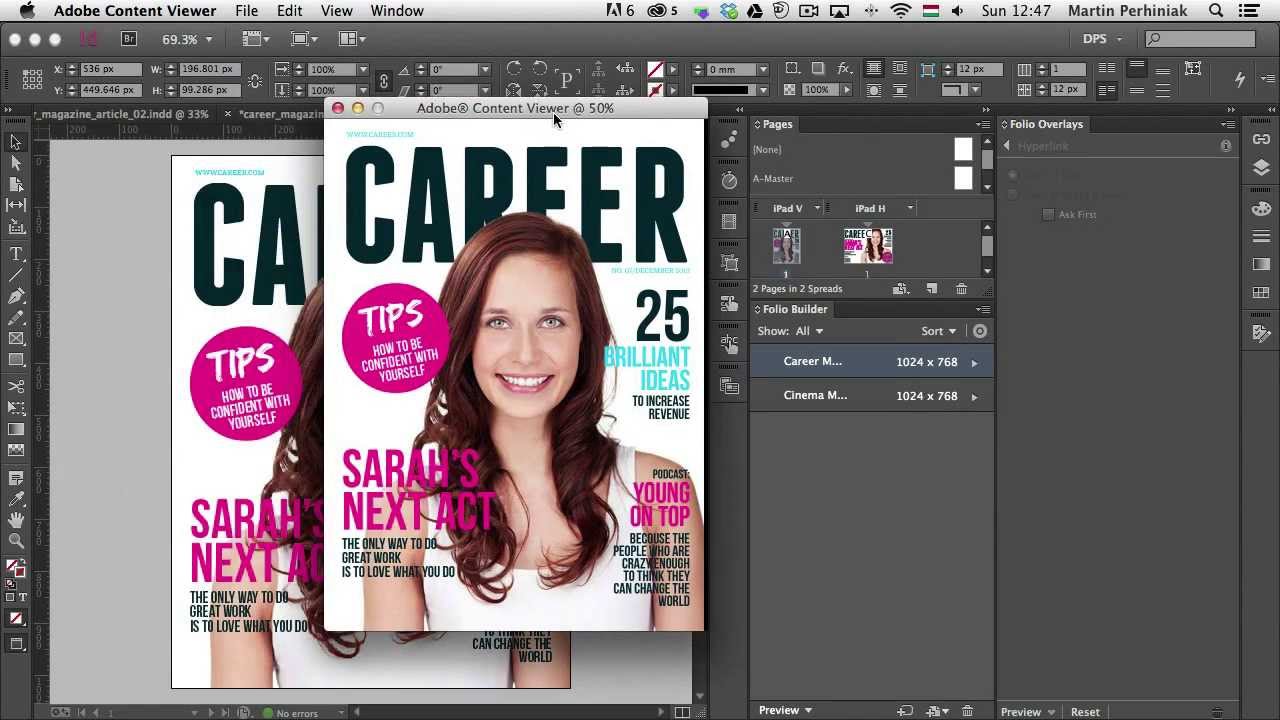1280x720 pixels.
Task: Click the Reset button in Folio Overlays
Action: point(1085,712)
